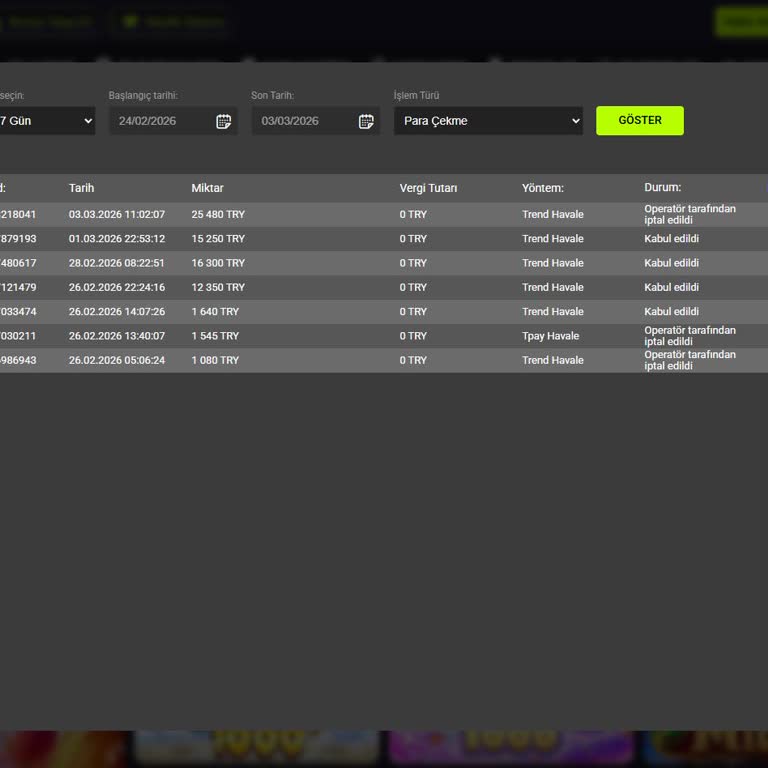Click the Yöntem column header

click(x=542, y=188)
